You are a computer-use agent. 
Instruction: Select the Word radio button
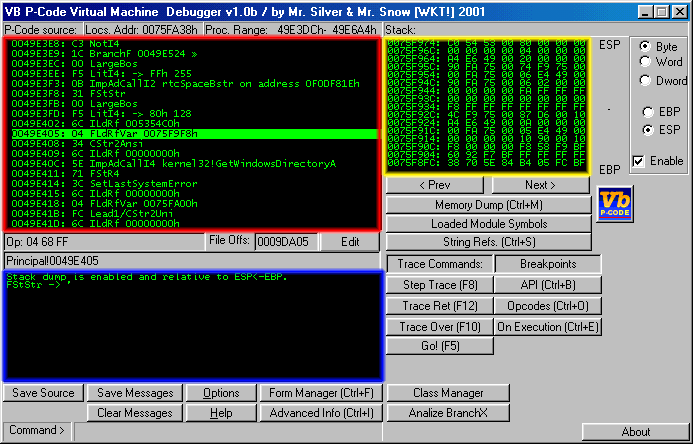[x=645, y=62]
